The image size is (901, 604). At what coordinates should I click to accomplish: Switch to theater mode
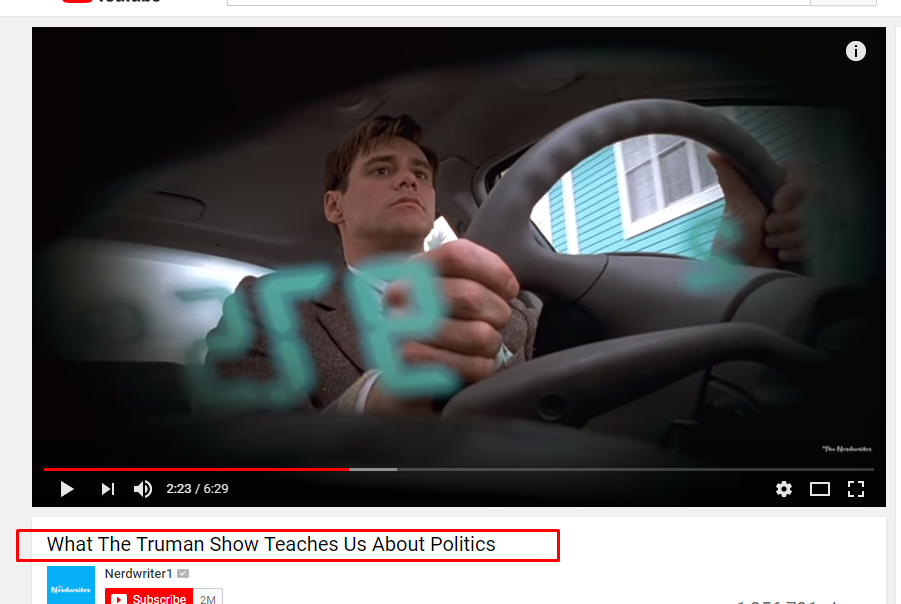click(819, 489)
